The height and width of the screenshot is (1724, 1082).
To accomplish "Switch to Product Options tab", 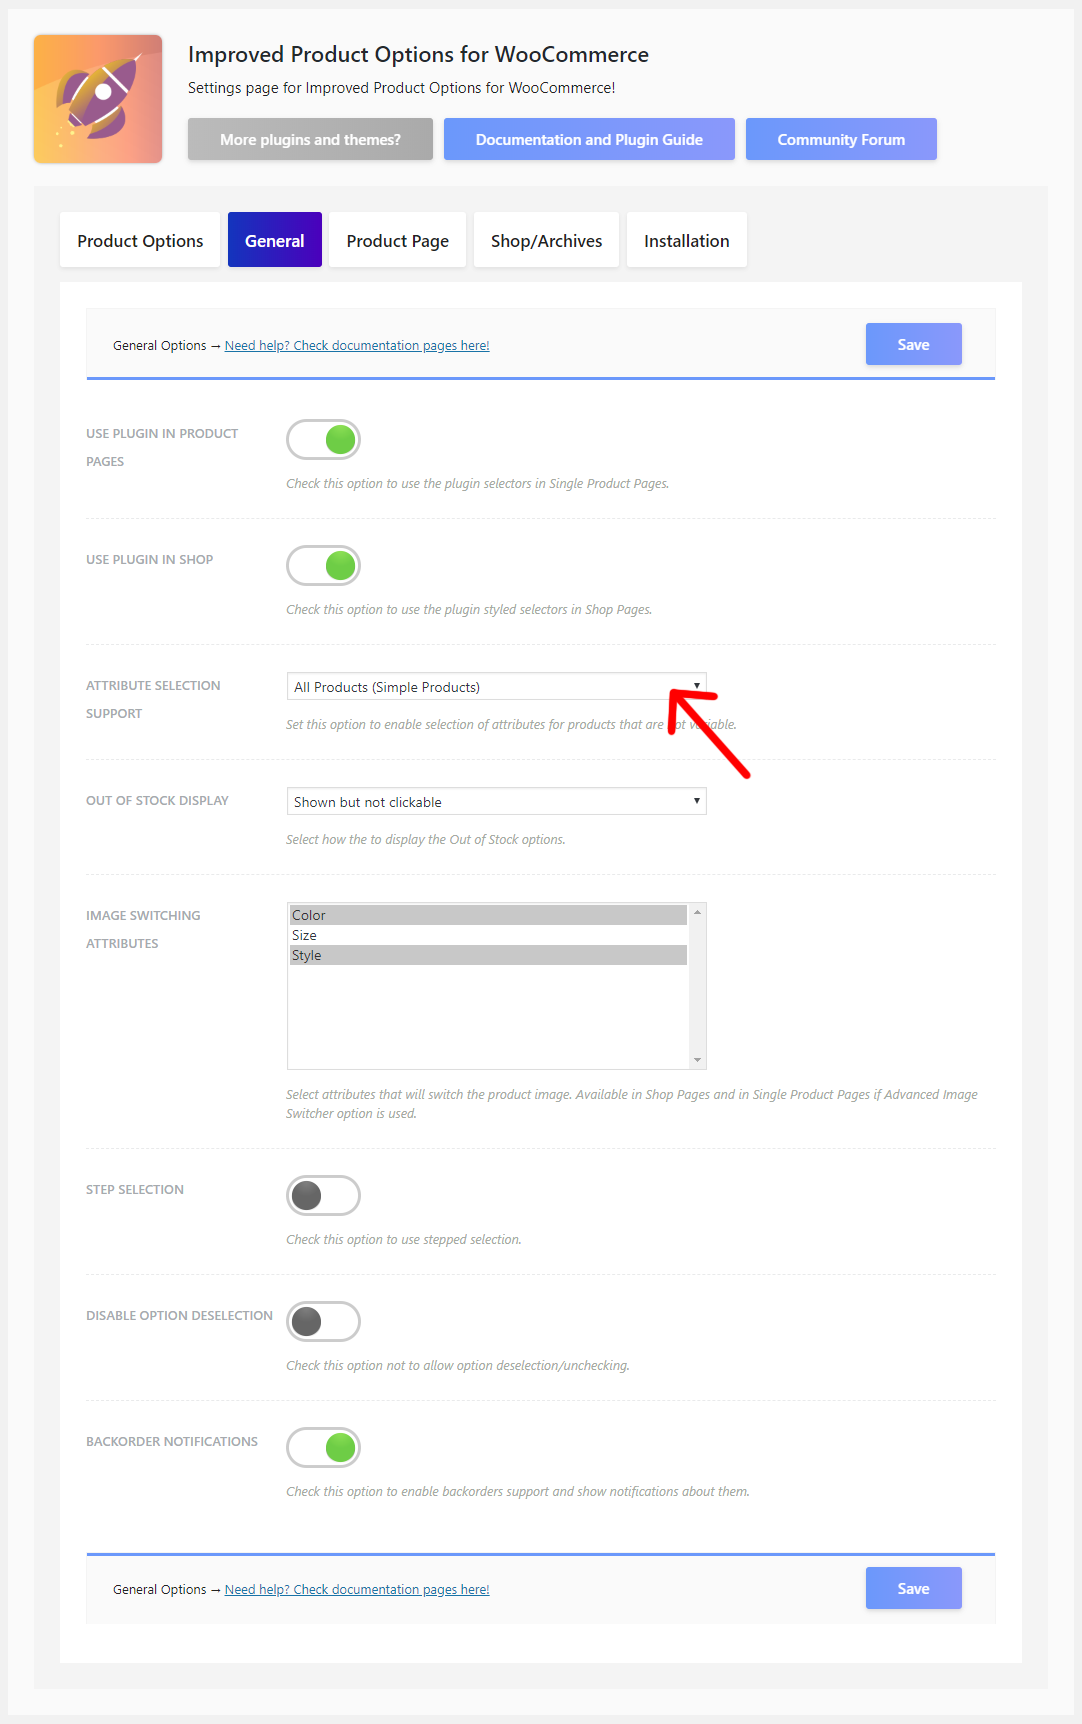I will [x=140, y=240].
